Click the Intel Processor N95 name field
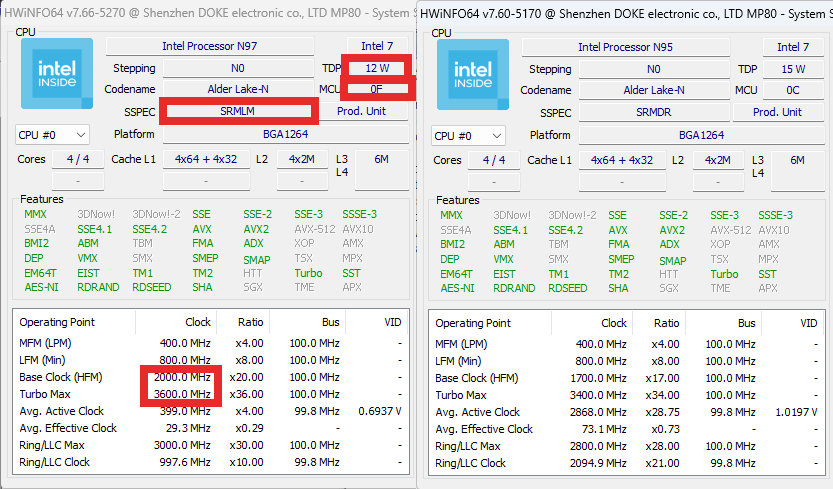Viewport: 833px width, 489px height. [x=626, y=47]
